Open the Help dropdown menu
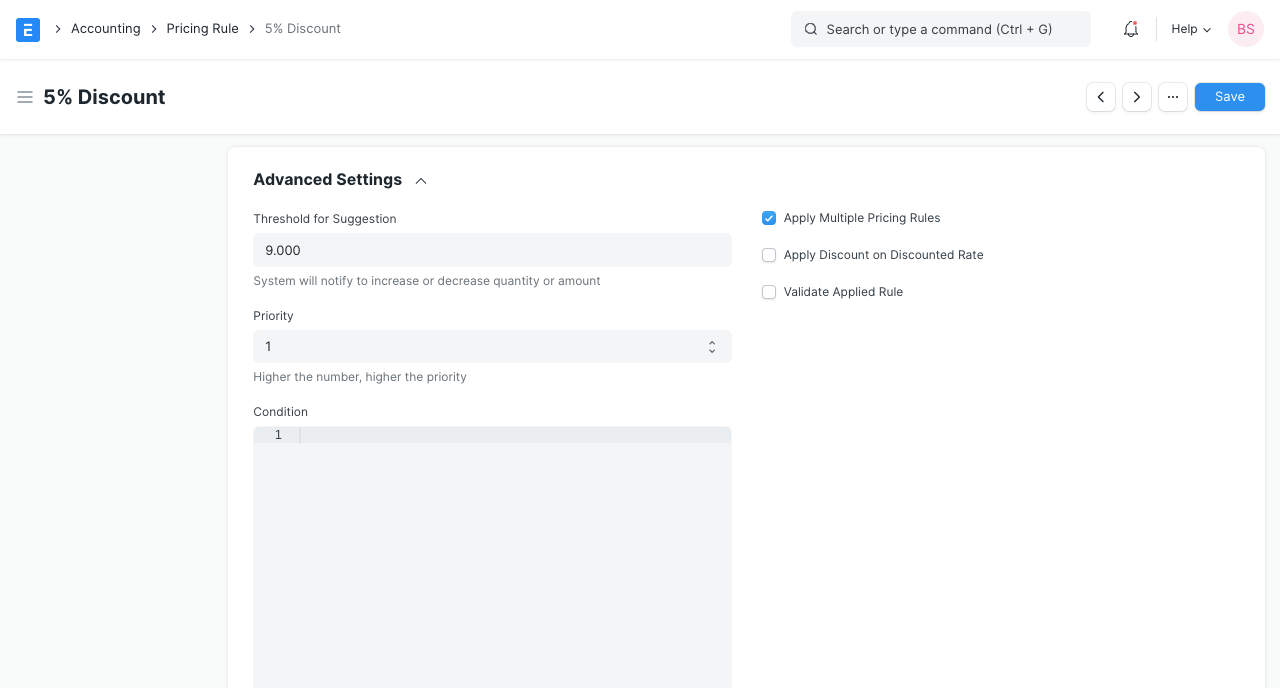1280x688 pixels. pos(1189,29)
